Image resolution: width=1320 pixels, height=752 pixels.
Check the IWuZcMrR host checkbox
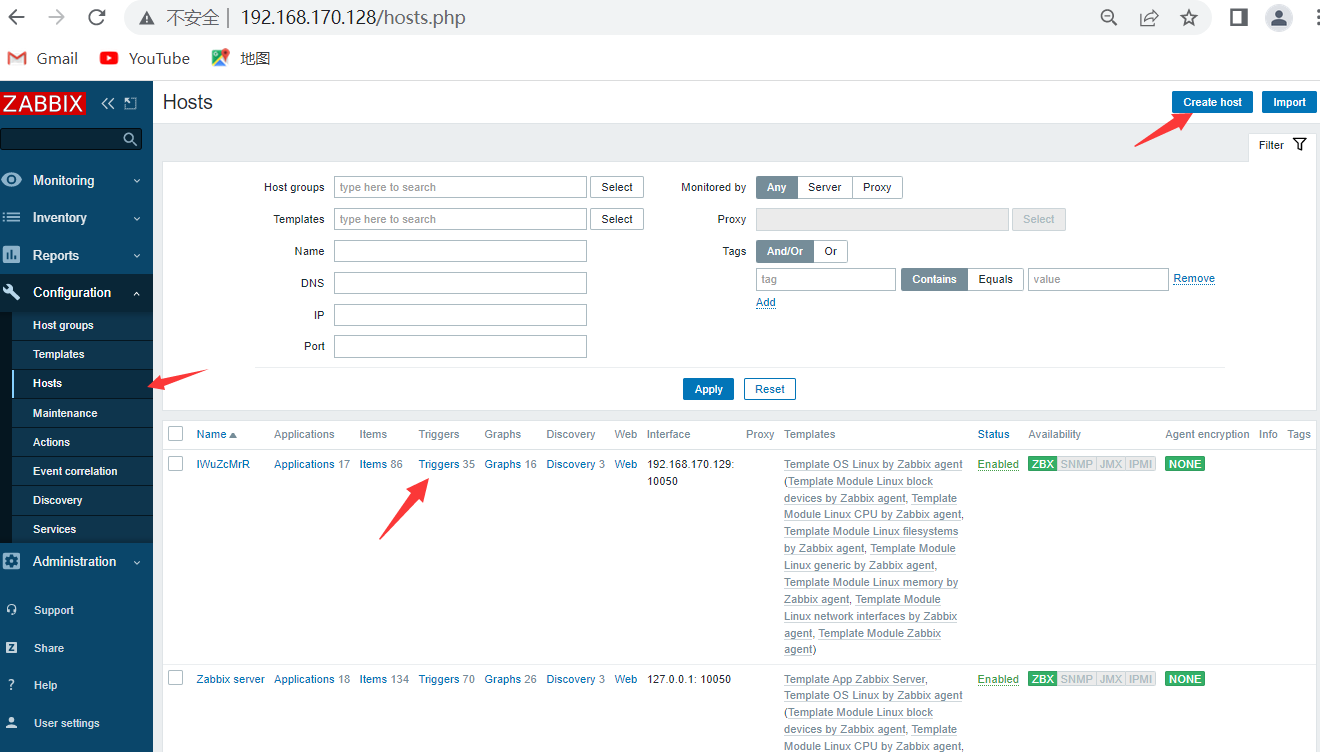pyautogui.click(x=176, y=463)
